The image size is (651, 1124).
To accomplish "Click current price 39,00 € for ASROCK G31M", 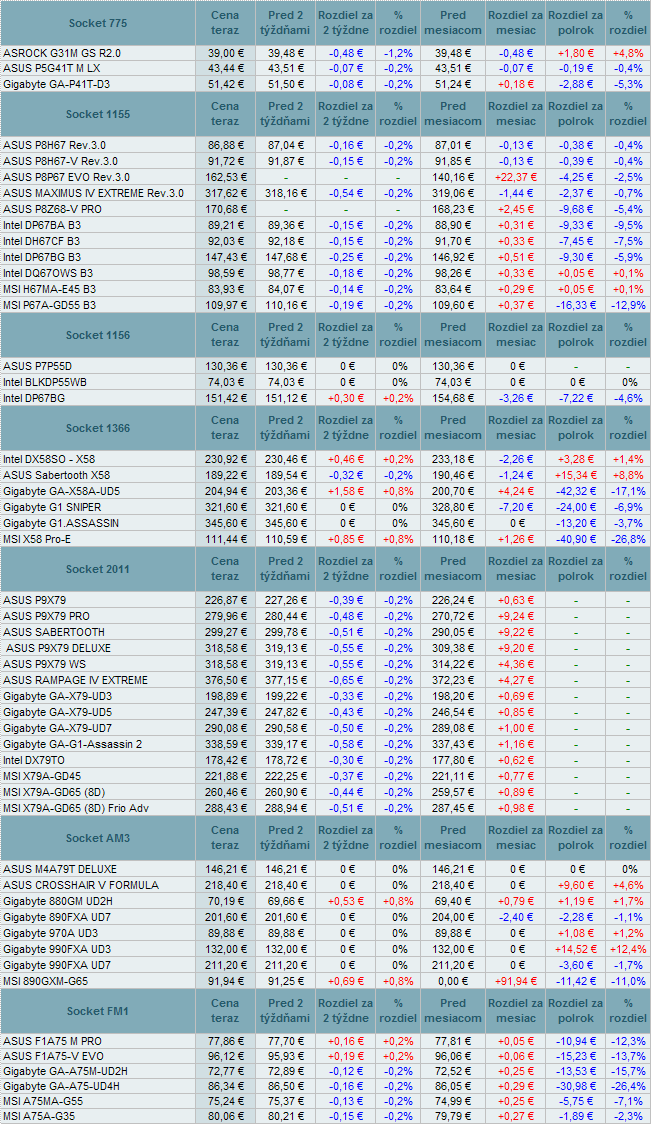I will [225, 53].
